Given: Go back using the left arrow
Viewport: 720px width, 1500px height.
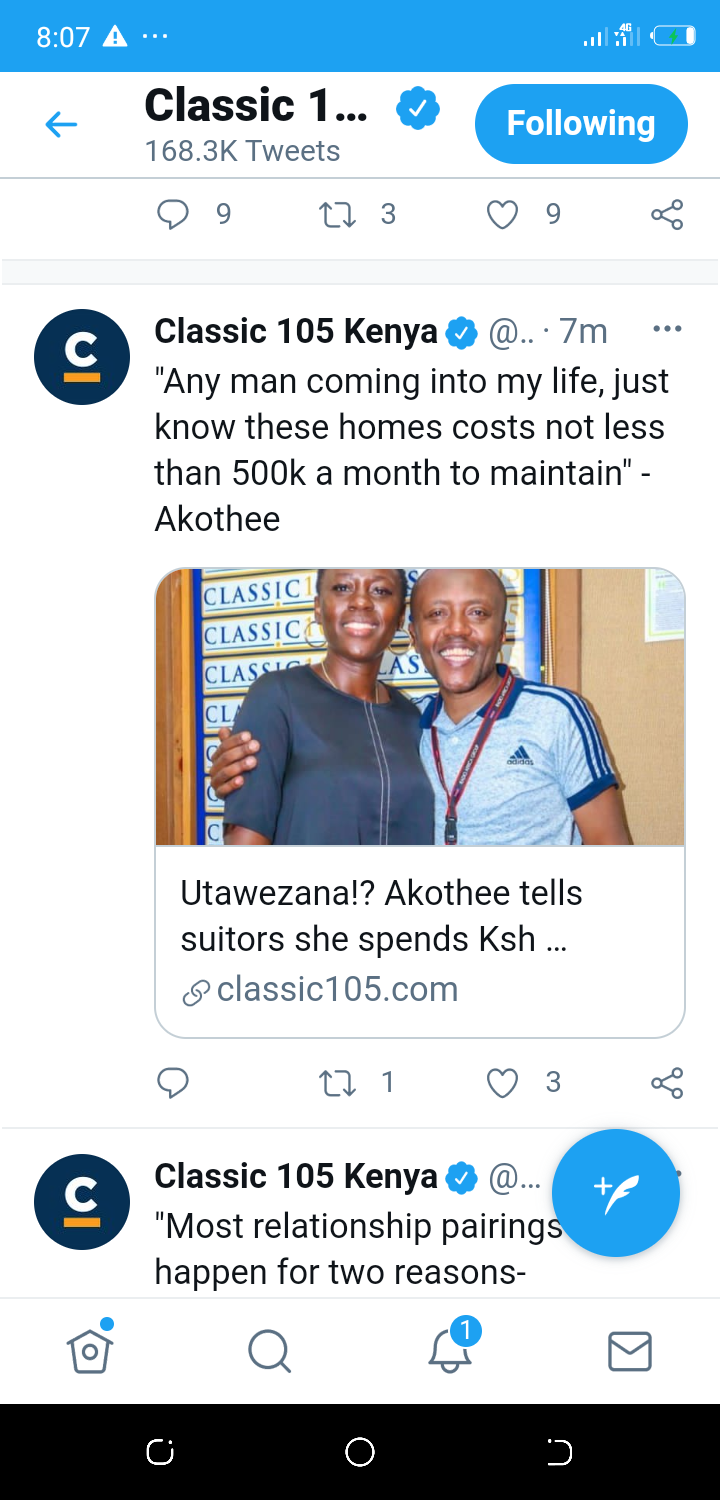Looking at the screenshot, I should tap(61, 124).
